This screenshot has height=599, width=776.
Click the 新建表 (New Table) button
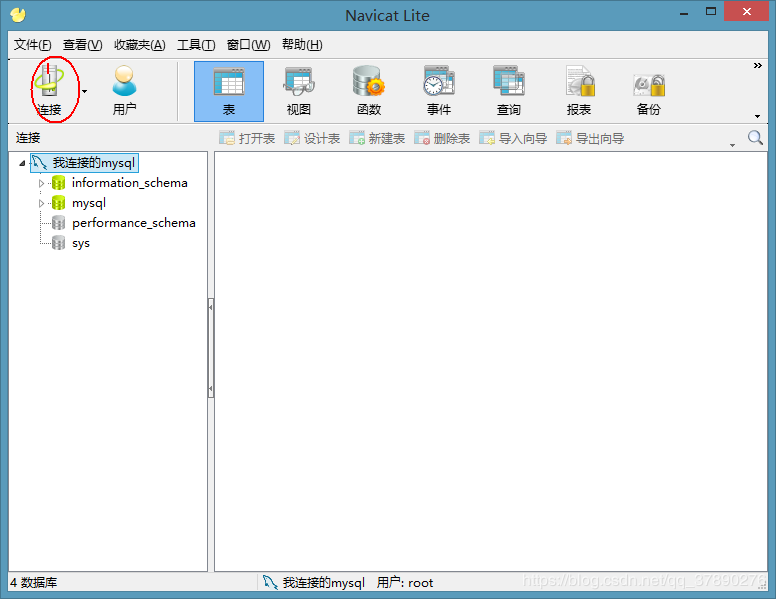pos(377,139)
